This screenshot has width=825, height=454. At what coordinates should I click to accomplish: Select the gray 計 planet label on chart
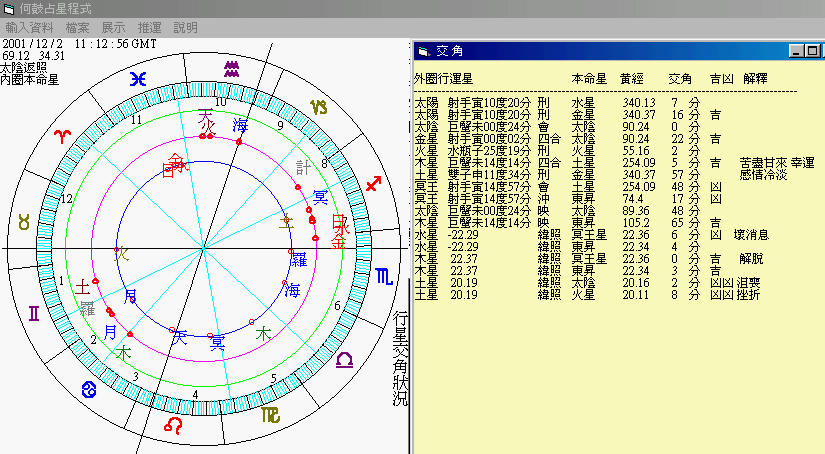(303, 168)
